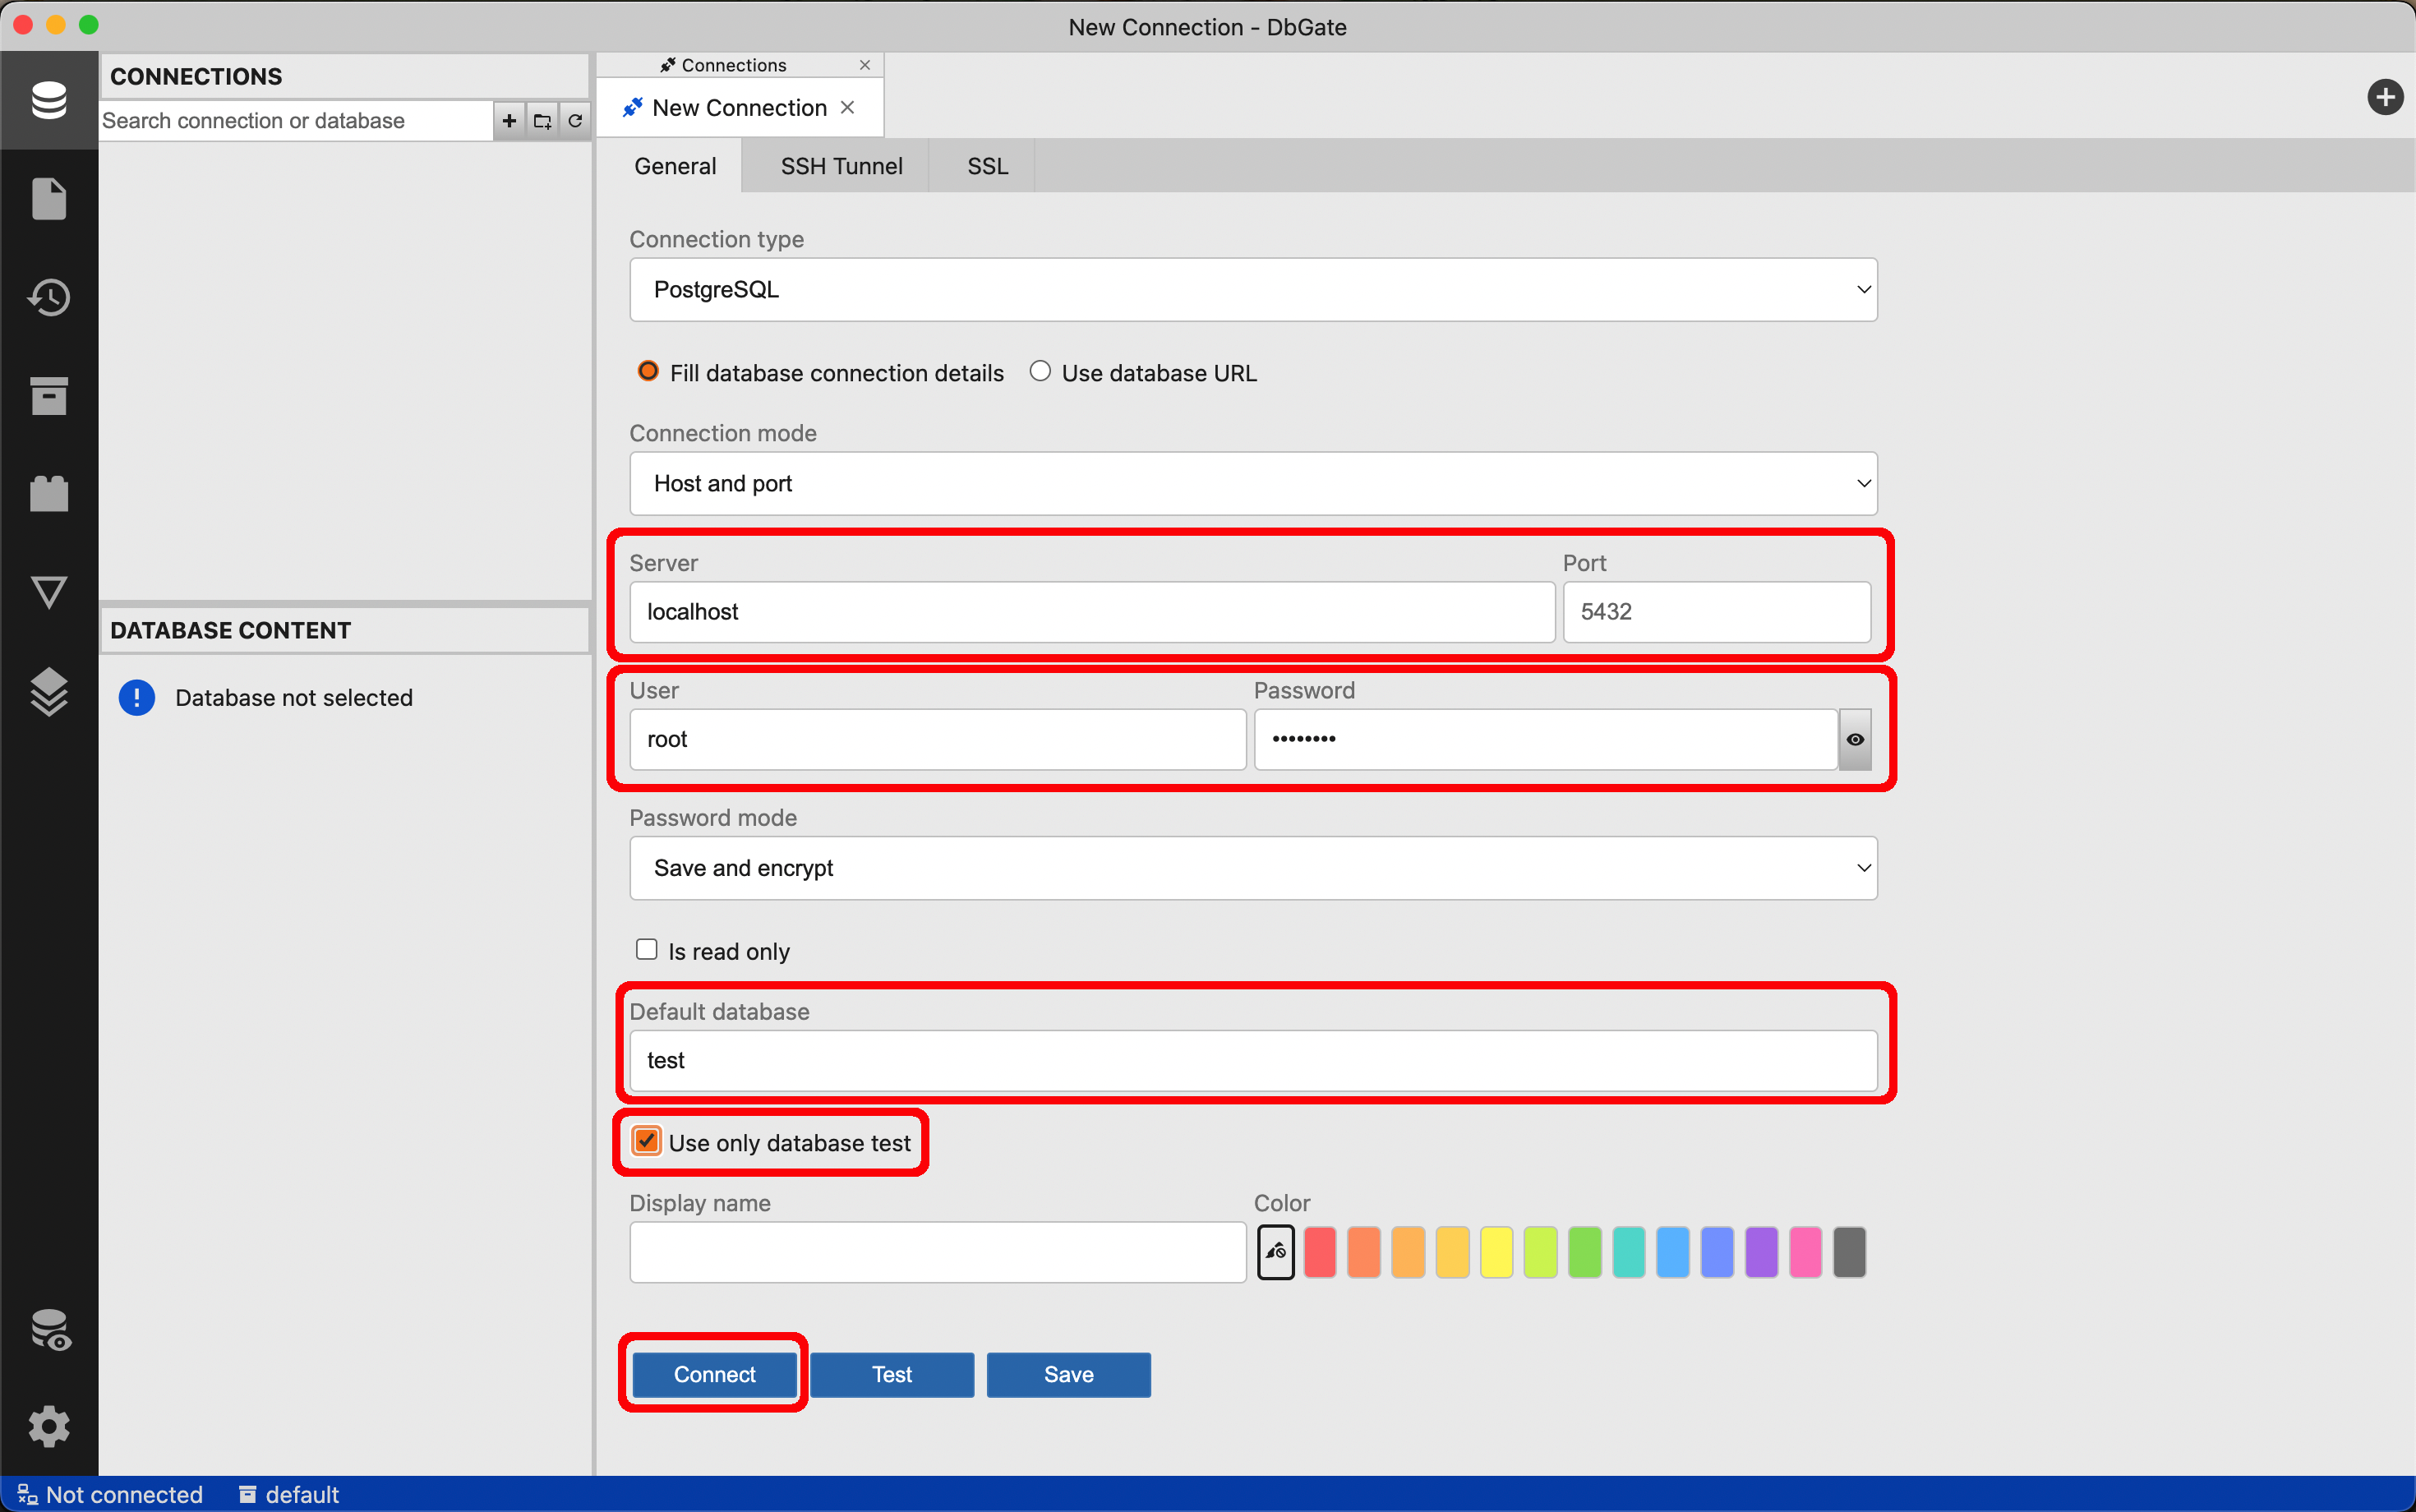Viewport: 2416px width, 1512px height.
Task: Open the database with eye sidebar icon
Action: [x=49, y=1330]
